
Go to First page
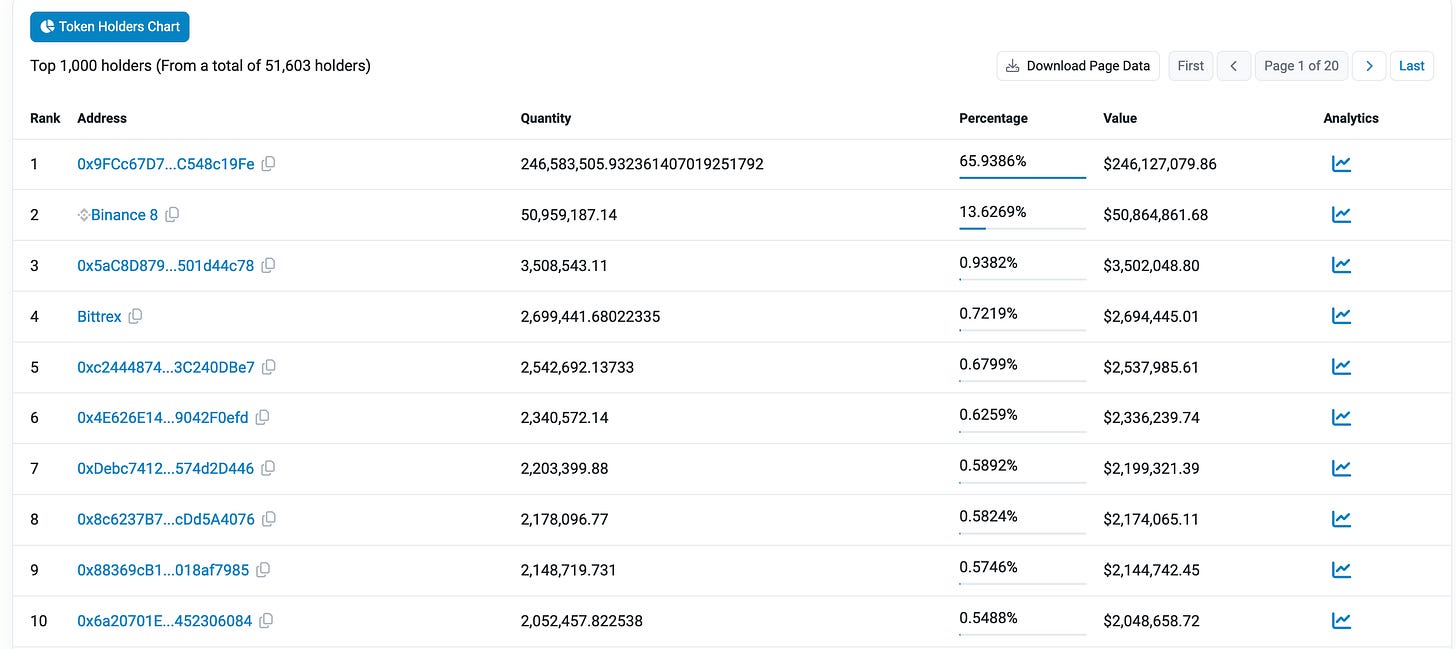(x=1191, y=66)
